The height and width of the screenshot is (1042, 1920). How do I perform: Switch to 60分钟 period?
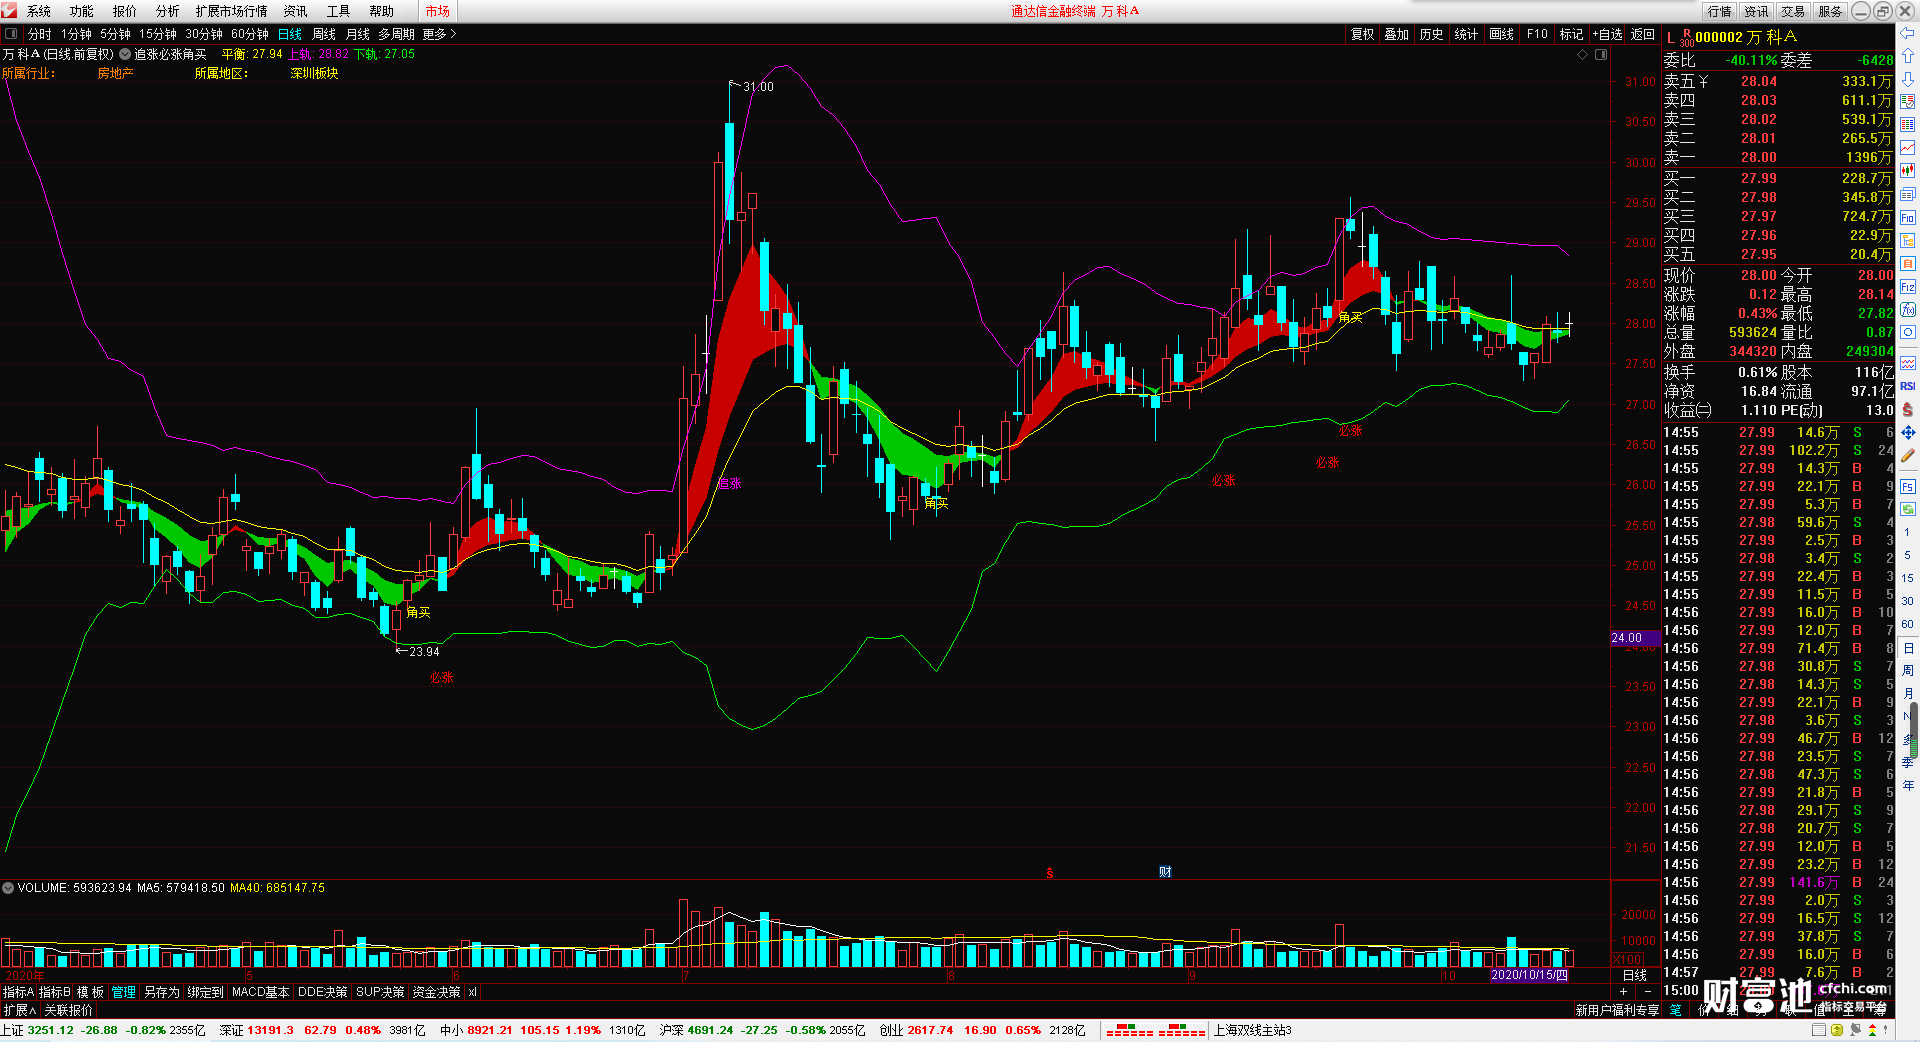tap(250, 34)
